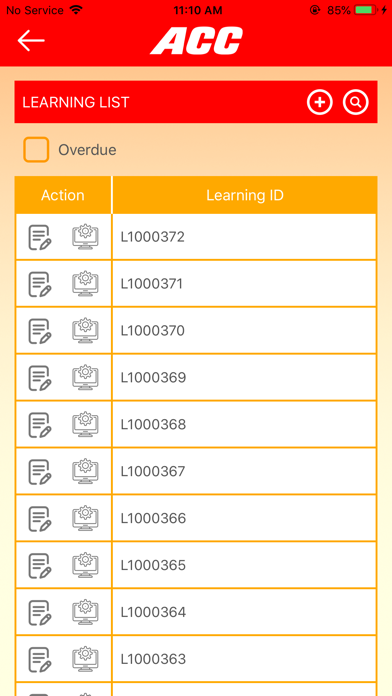Go back using the arrow icon
The width and height of the screenshot is (392, 696).
click(31, 40)
